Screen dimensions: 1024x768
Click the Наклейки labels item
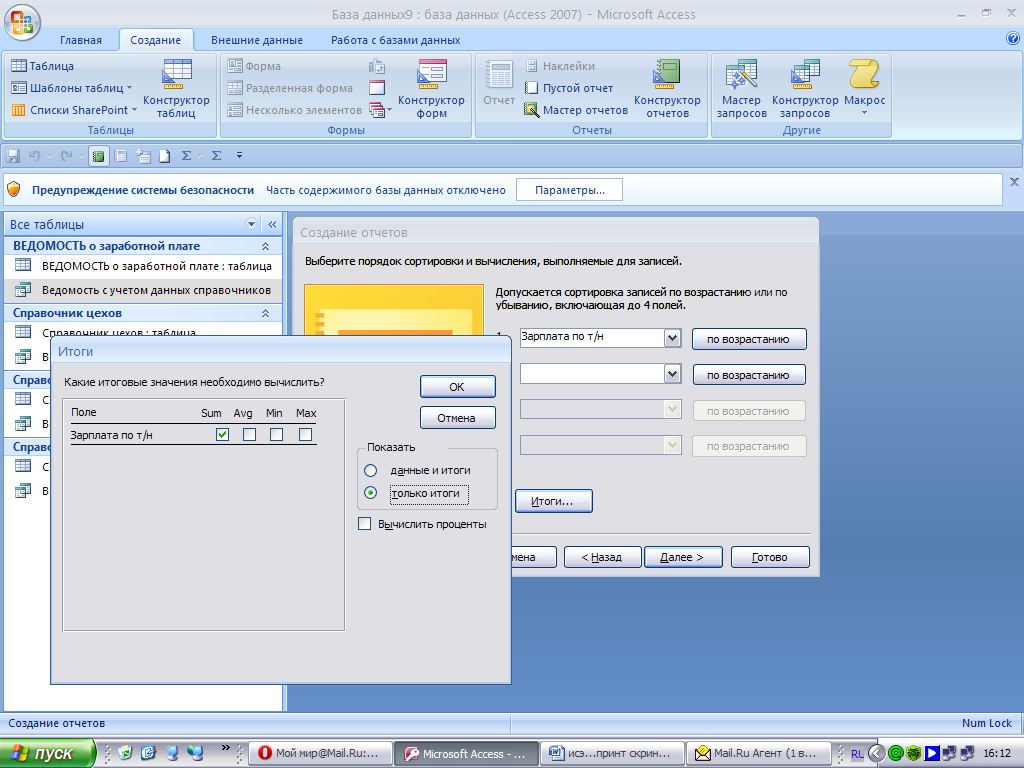(x=560, y=66)
